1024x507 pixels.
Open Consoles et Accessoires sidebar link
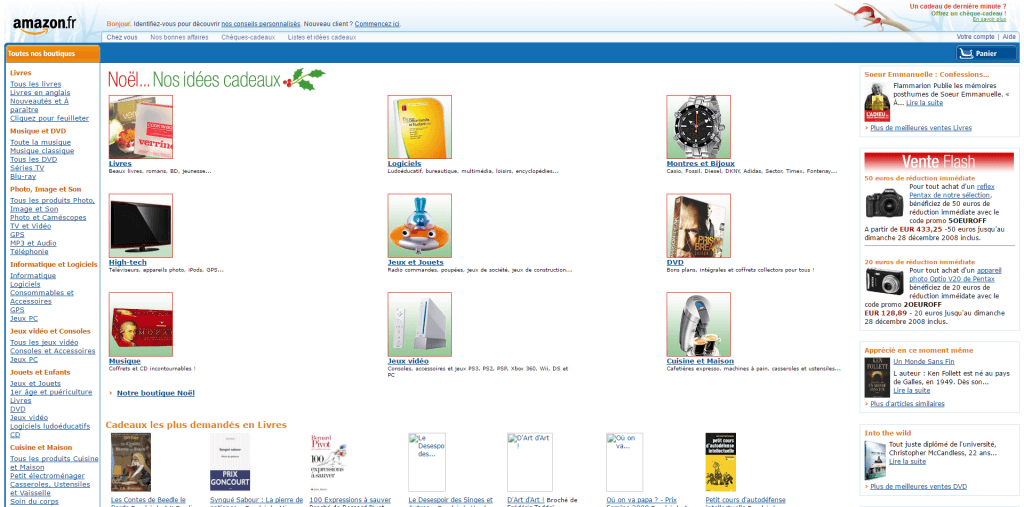click(x=52, y=351)
